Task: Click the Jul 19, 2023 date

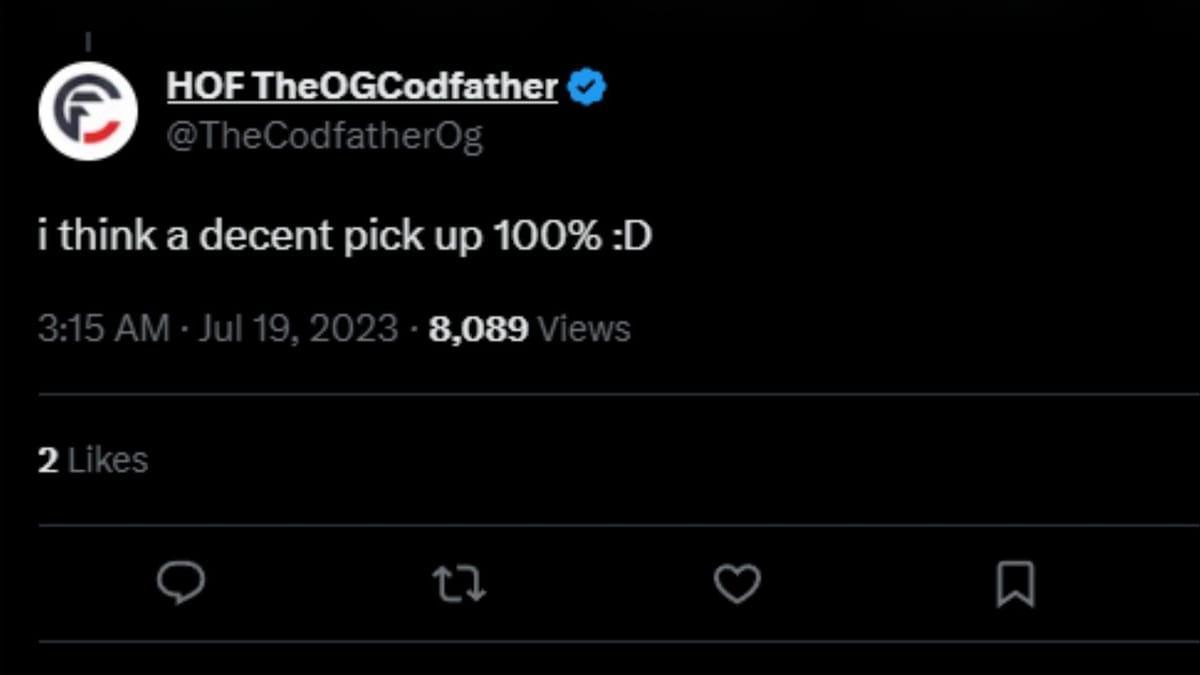Action: (298, 329)
